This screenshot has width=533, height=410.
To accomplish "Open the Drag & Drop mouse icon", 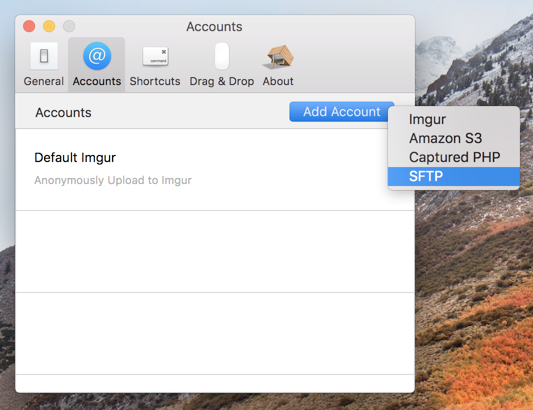I will pyautogui.click(x=222, y=56).
